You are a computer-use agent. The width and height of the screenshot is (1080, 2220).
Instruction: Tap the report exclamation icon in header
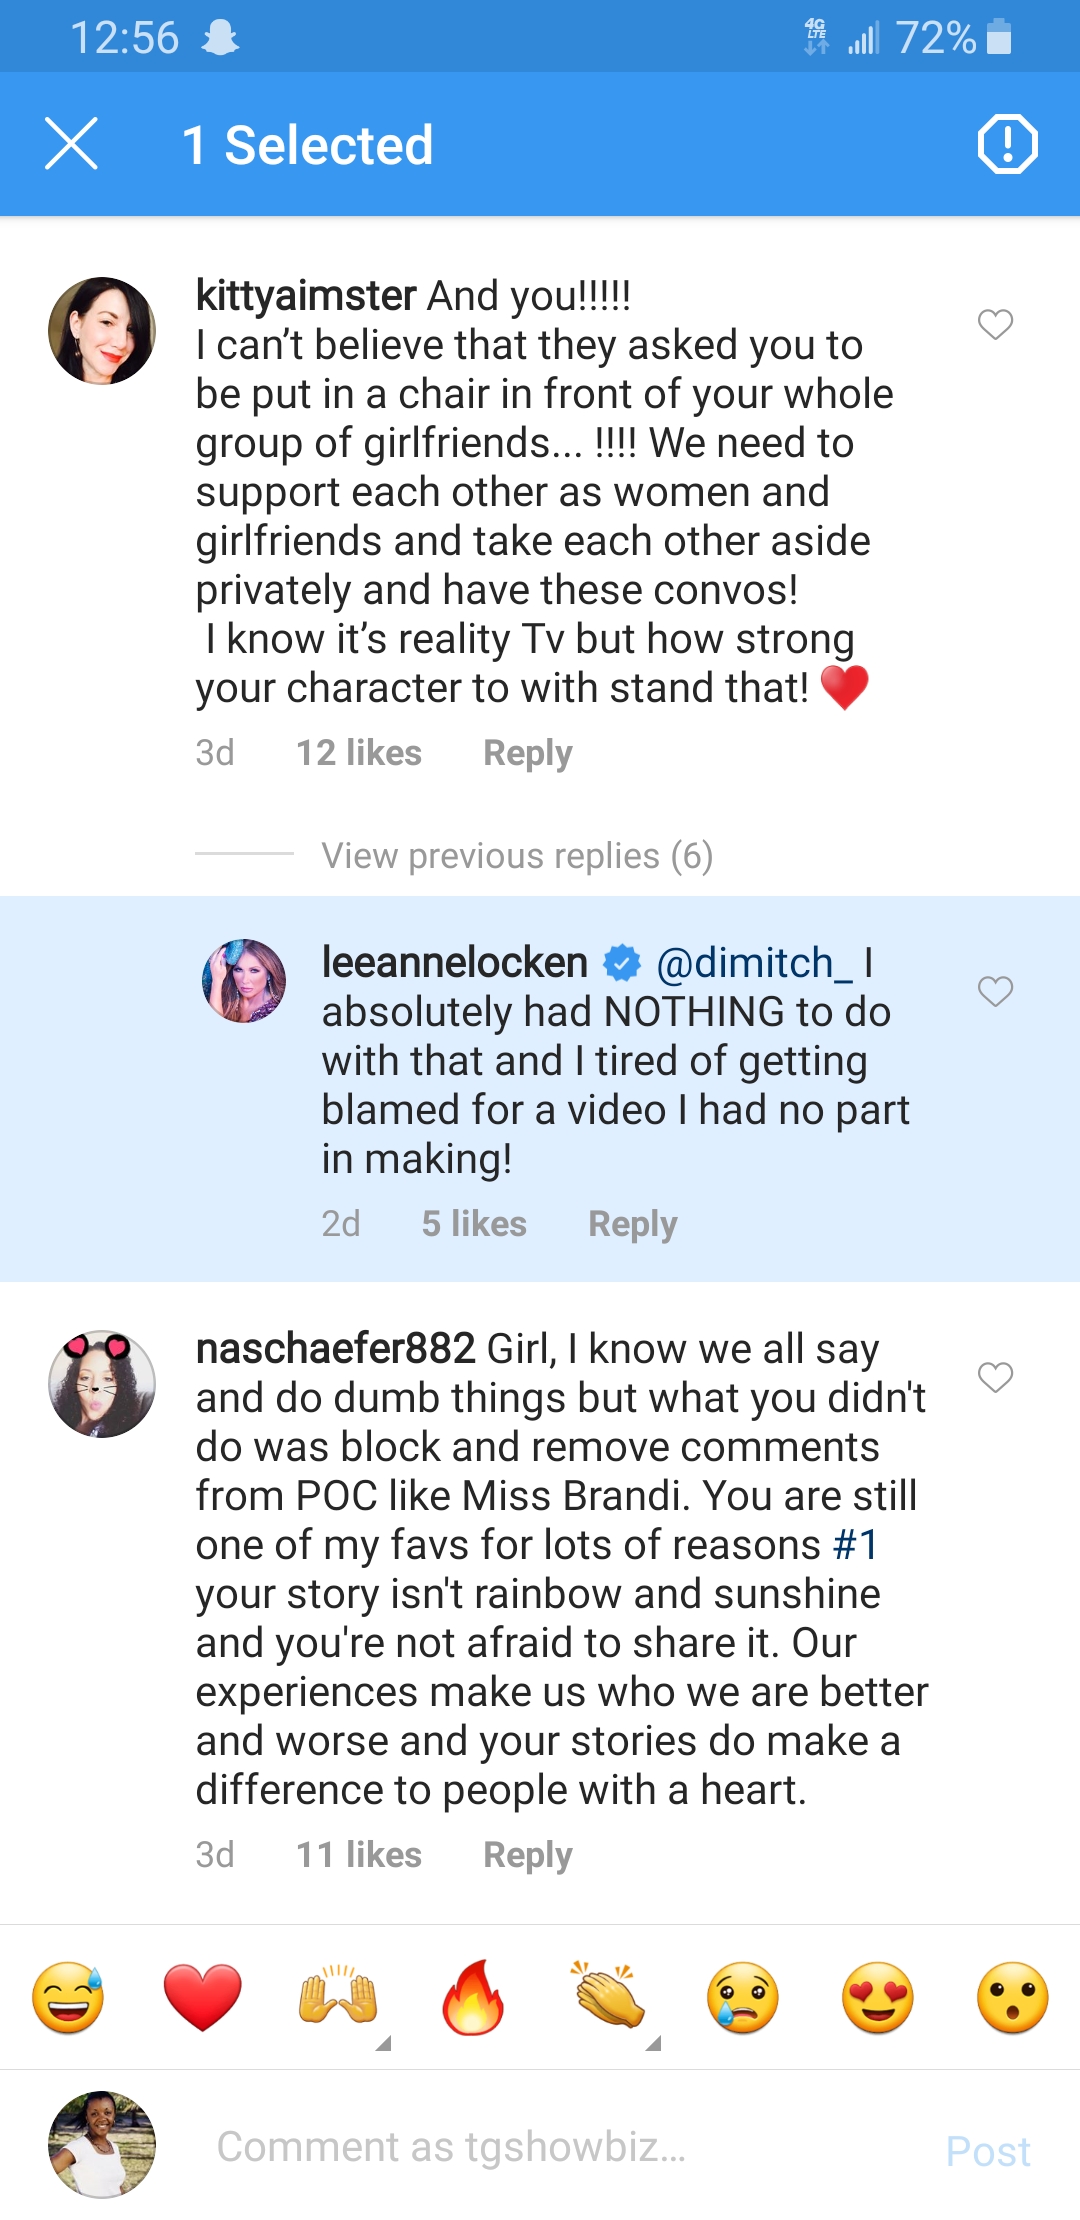click(1007, 145)
